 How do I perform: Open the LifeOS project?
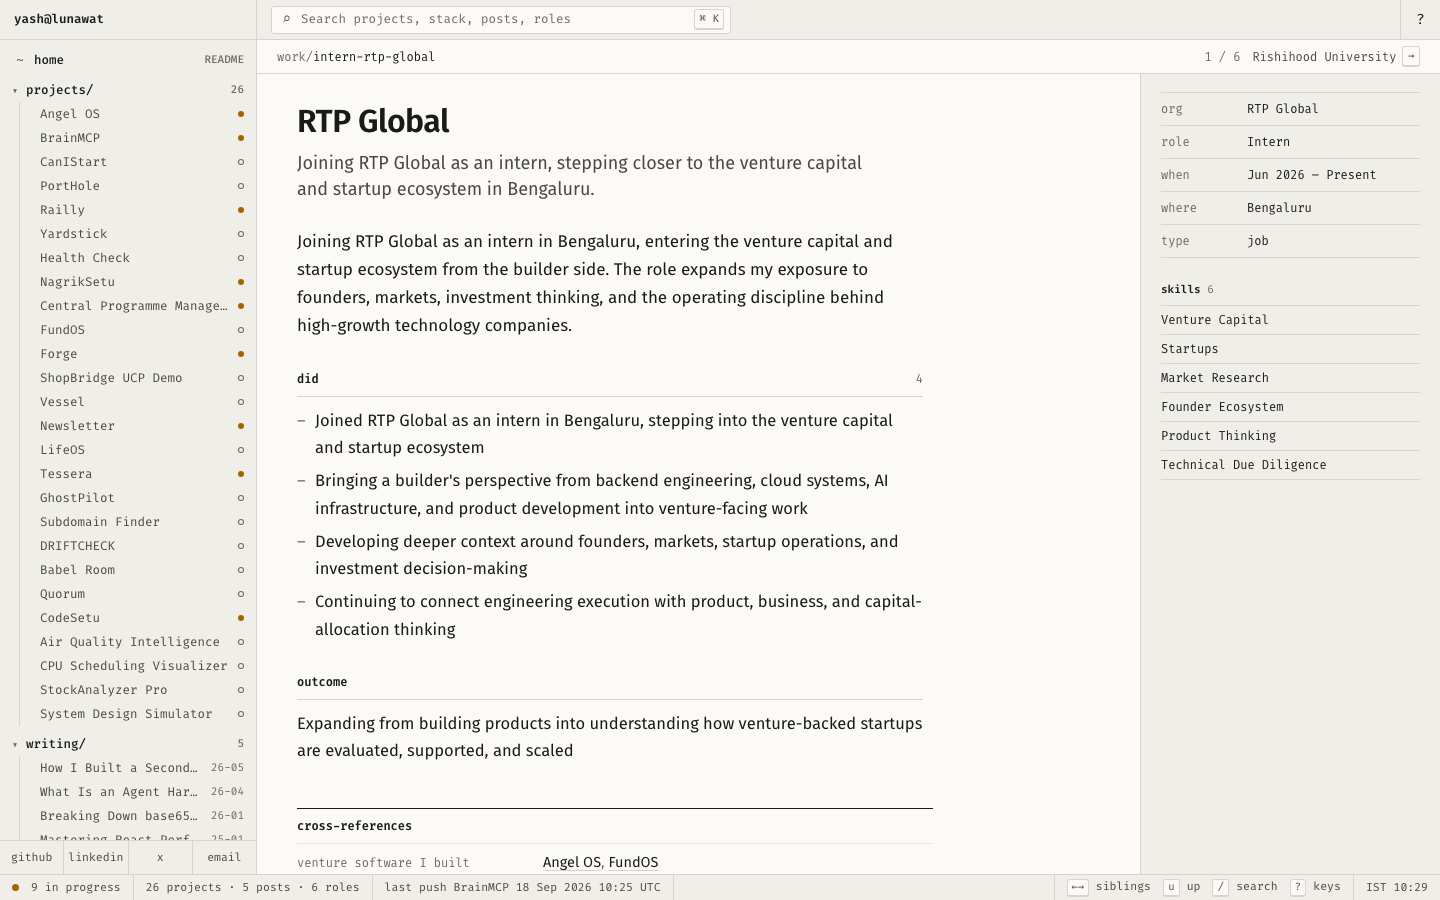140,450
